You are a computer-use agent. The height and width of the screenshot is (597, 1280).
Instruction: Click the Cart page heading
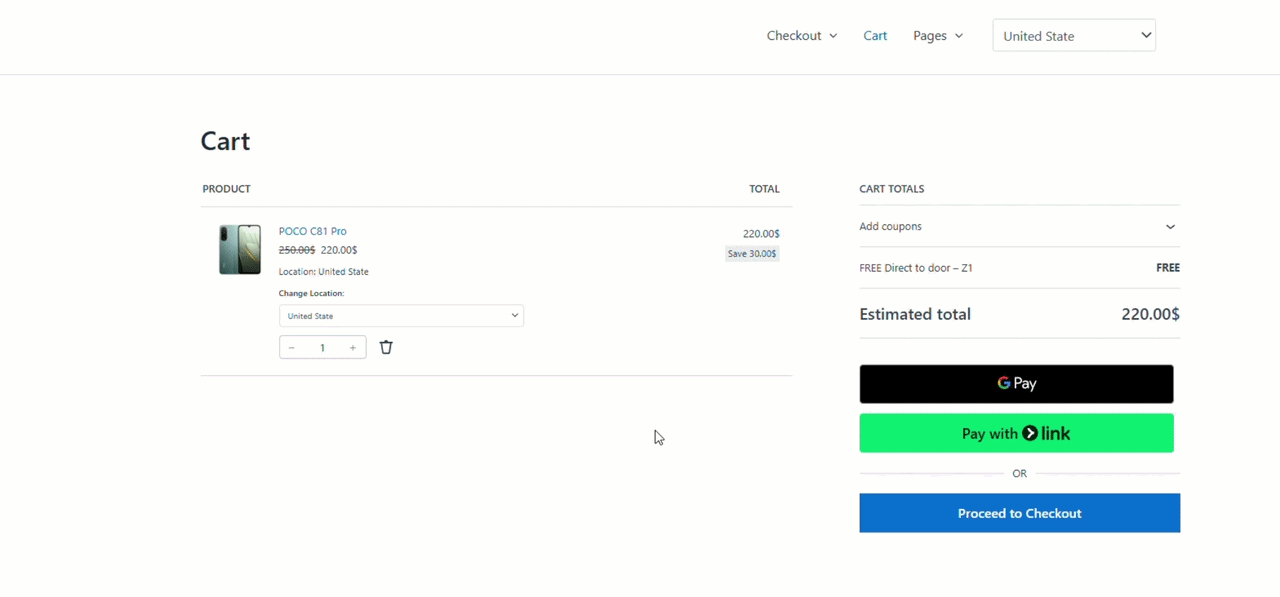point(225,141)
